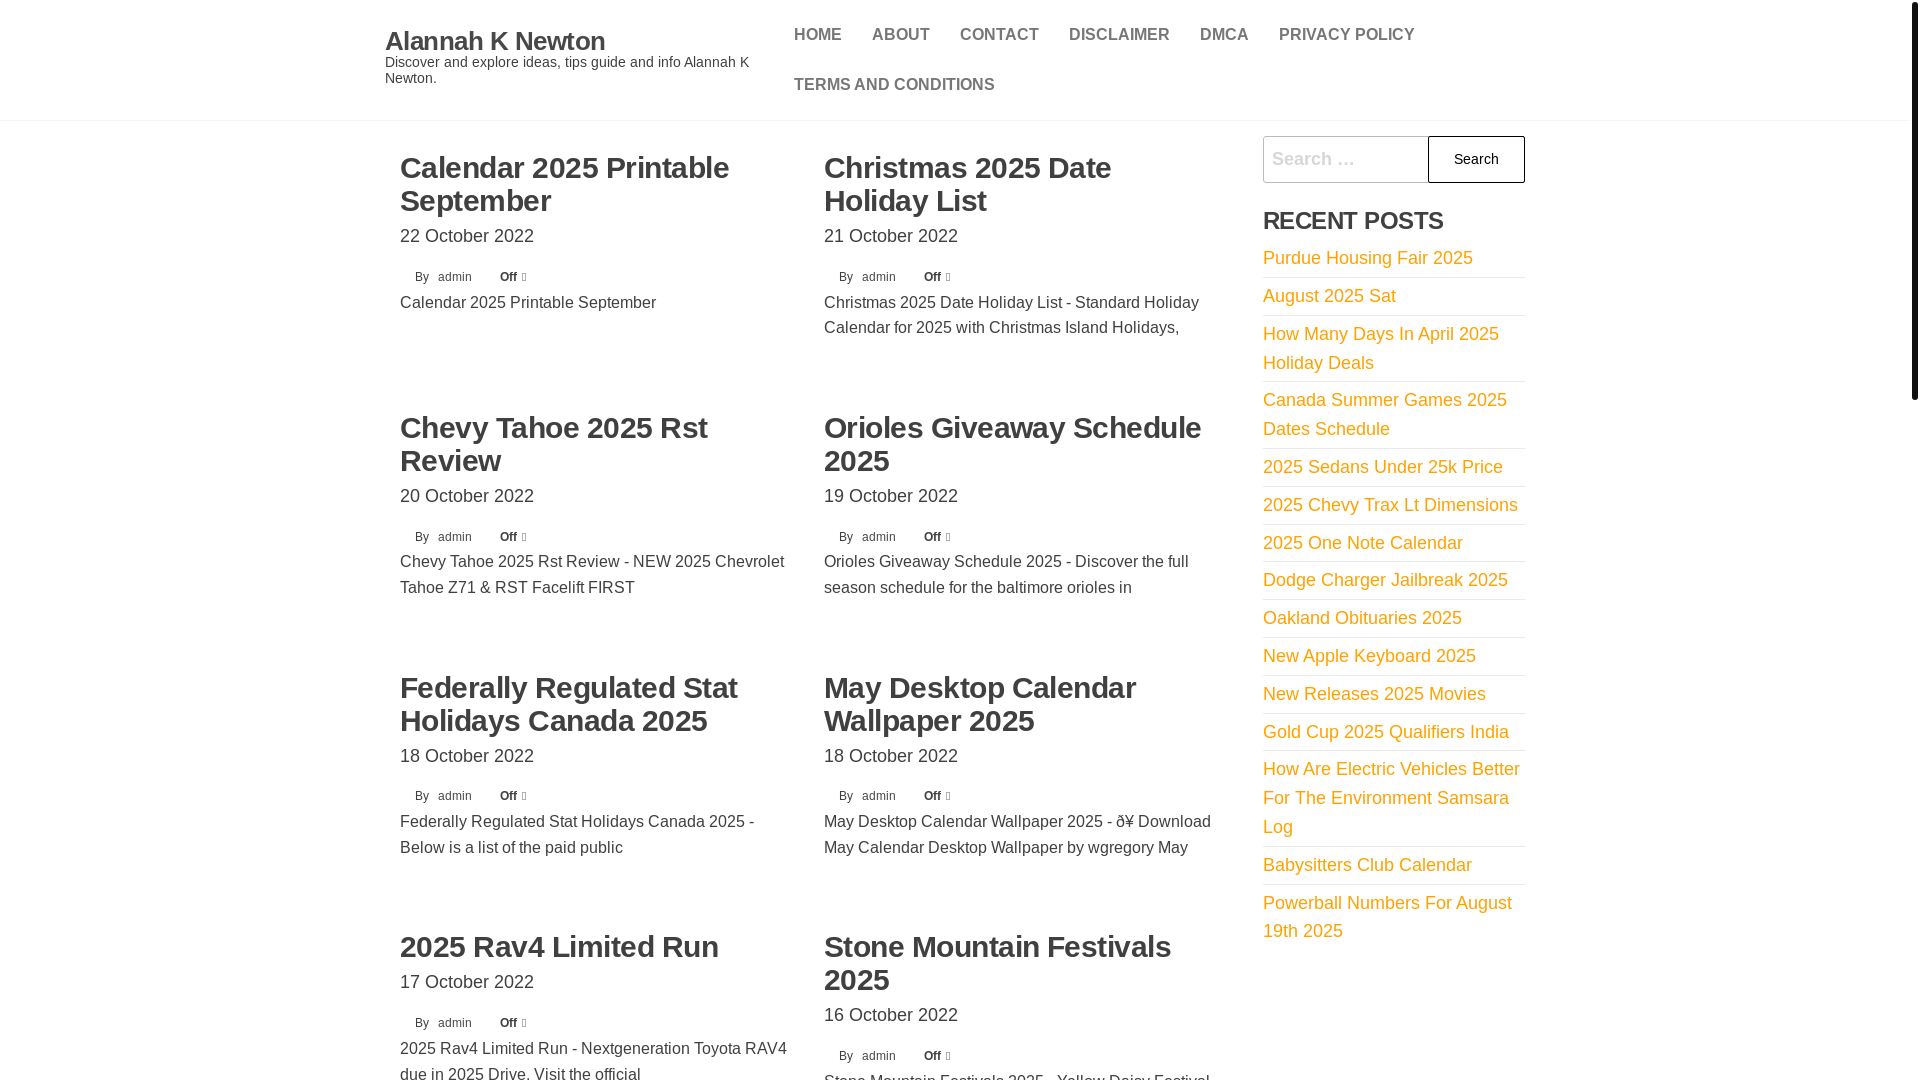Image resolution: width=1920 pixels, height=1080 pixels.
Task: Open How Many Days In April 2025 link
Action: (x=1380, y=348)
